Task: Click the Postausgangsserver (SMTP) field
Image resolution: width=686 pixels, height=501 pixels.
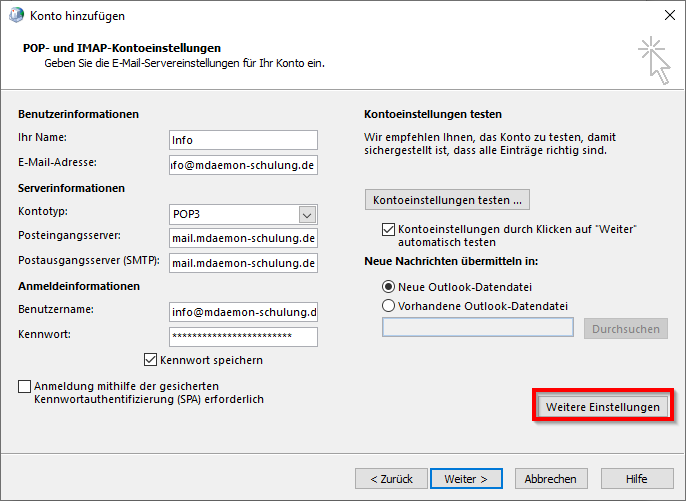Action: coord(243,263)
